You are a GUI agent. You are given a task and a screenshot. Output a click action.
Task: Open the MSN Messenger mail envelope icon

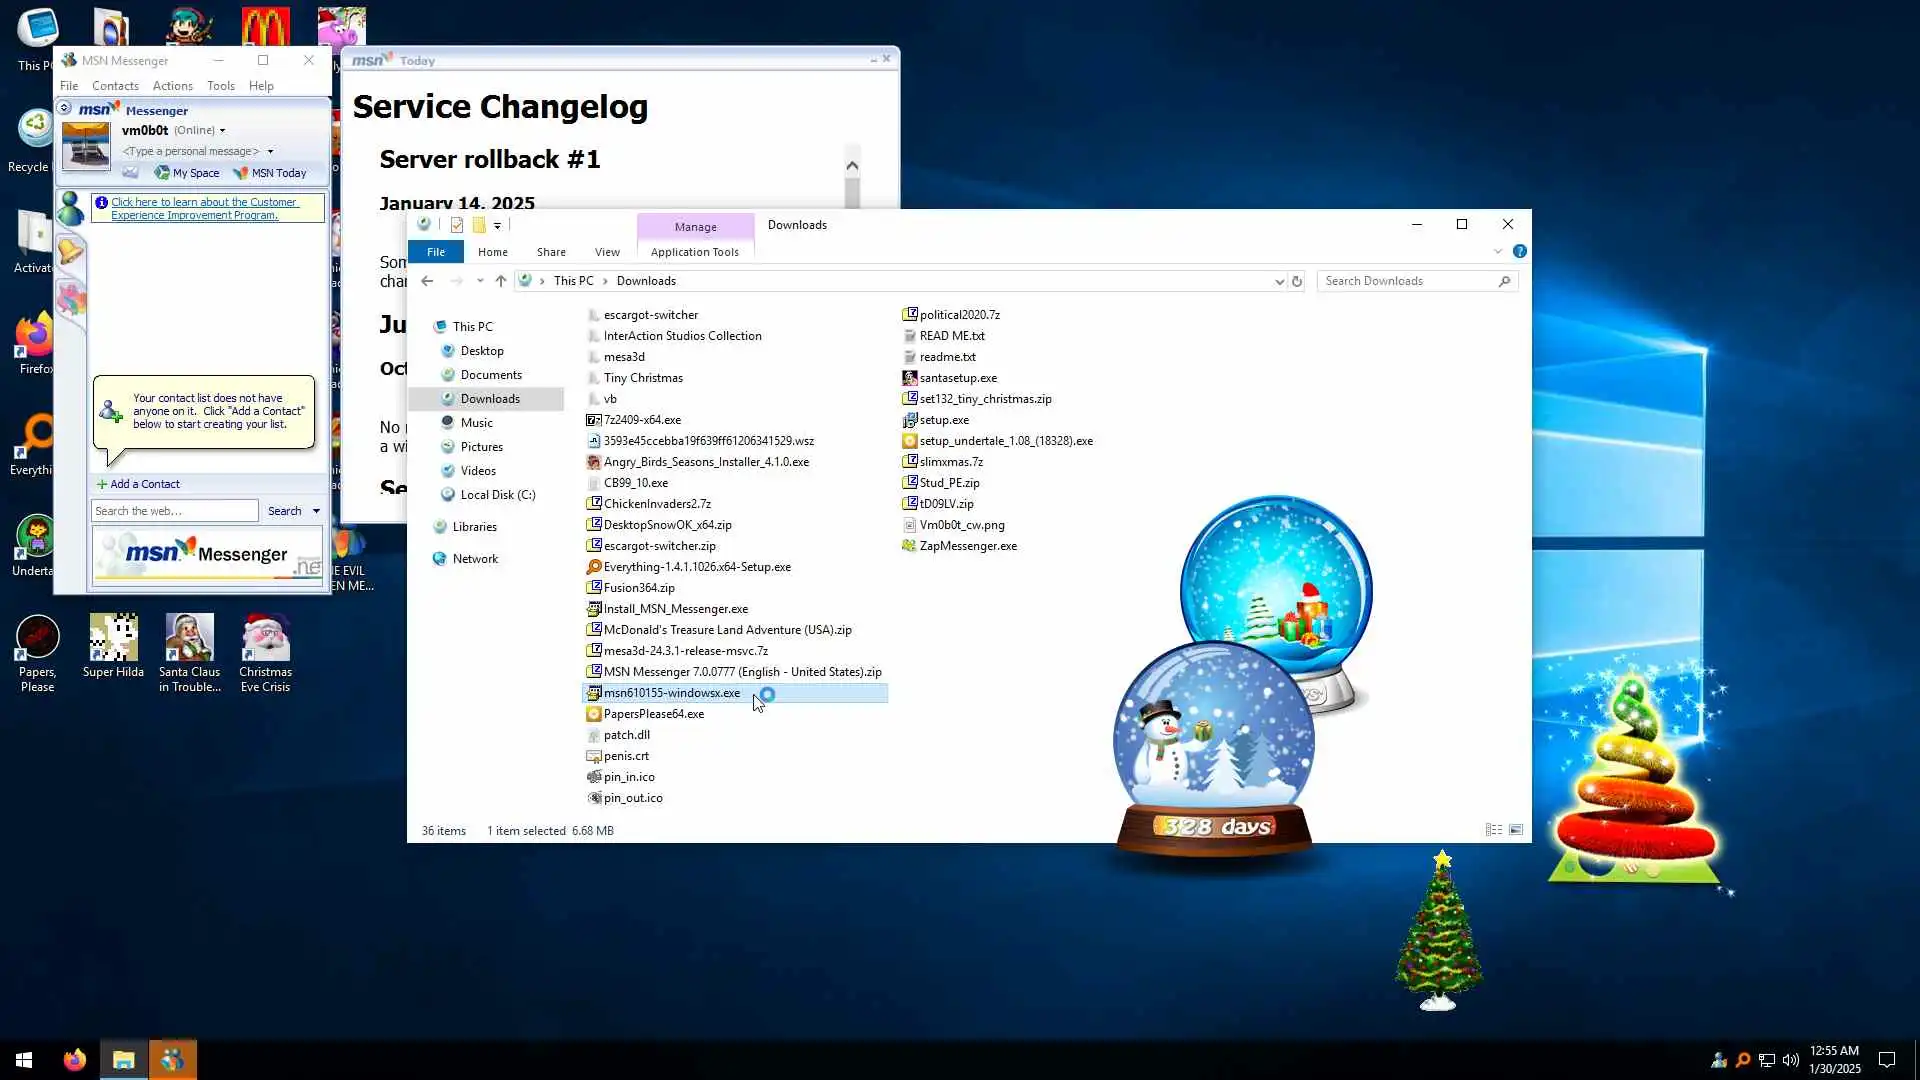coord(130,173)
